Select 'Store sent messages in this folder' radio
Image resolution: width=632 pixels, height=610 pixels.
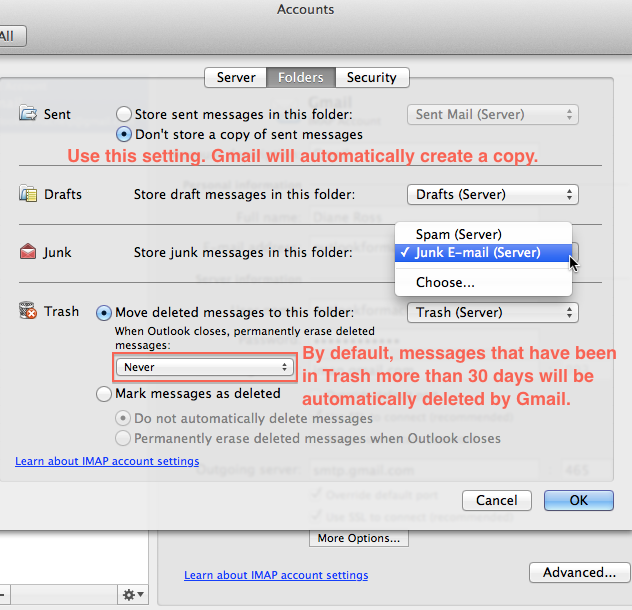pos(124,114)
